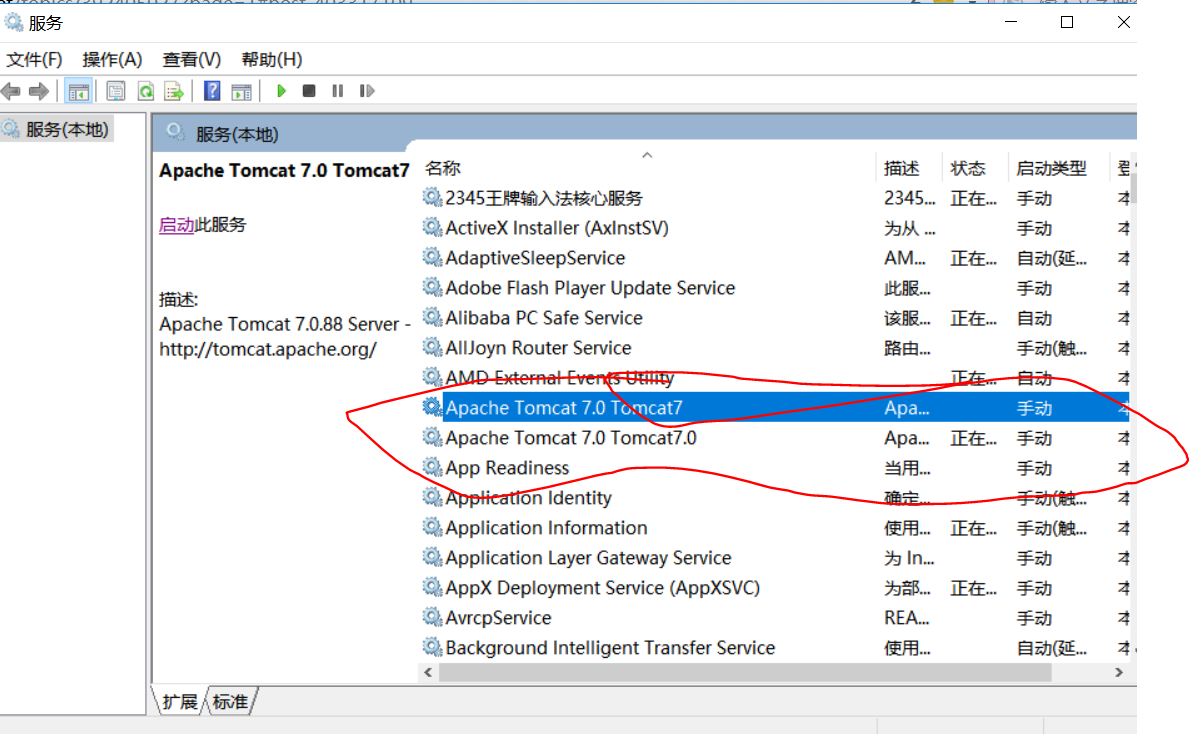Select AllJoyn Router Service row

point(774,348)
